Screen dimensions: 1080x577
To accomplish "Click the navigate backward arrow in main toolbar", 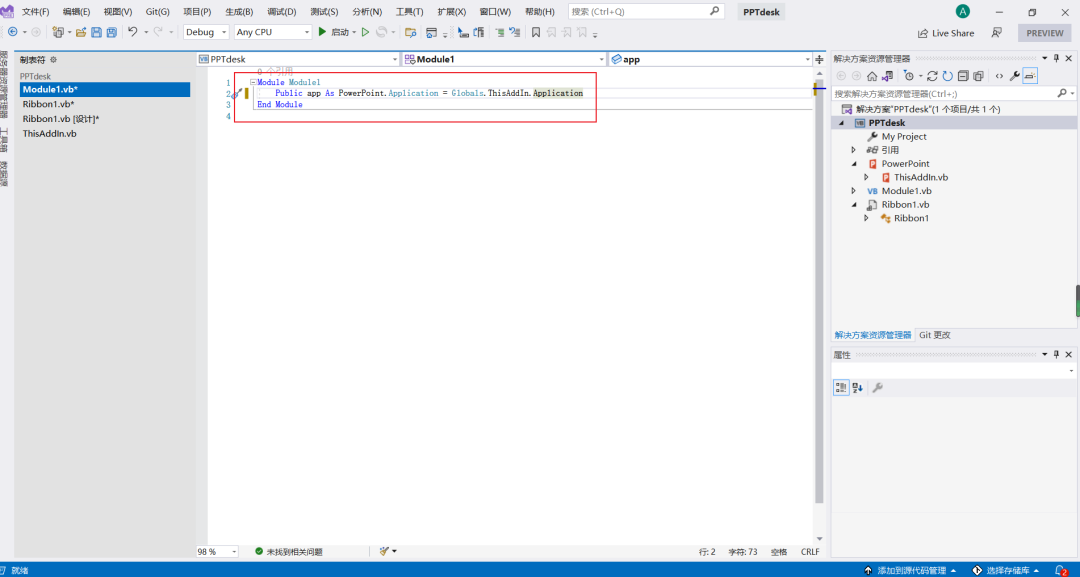I will point(12,32).
